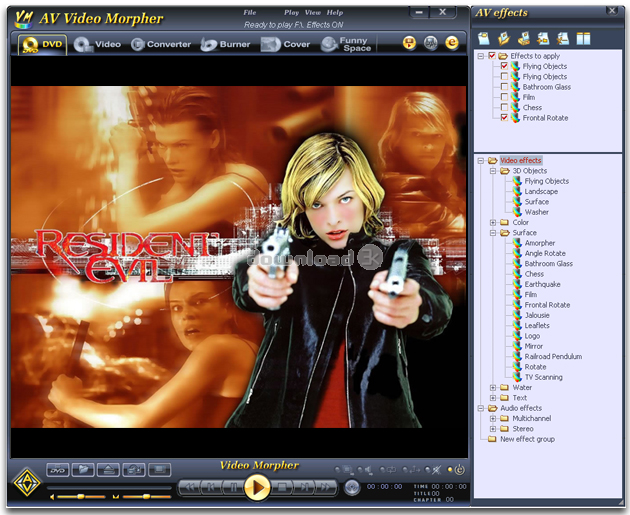The image size is (630, 515).
Task: Select the DVD tab
Action: tap(43, 44)
